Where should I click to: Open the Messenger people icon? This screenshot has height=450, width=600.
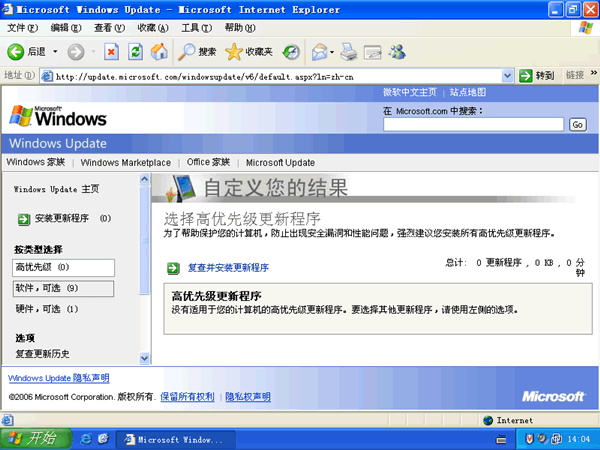pos(397,52)
